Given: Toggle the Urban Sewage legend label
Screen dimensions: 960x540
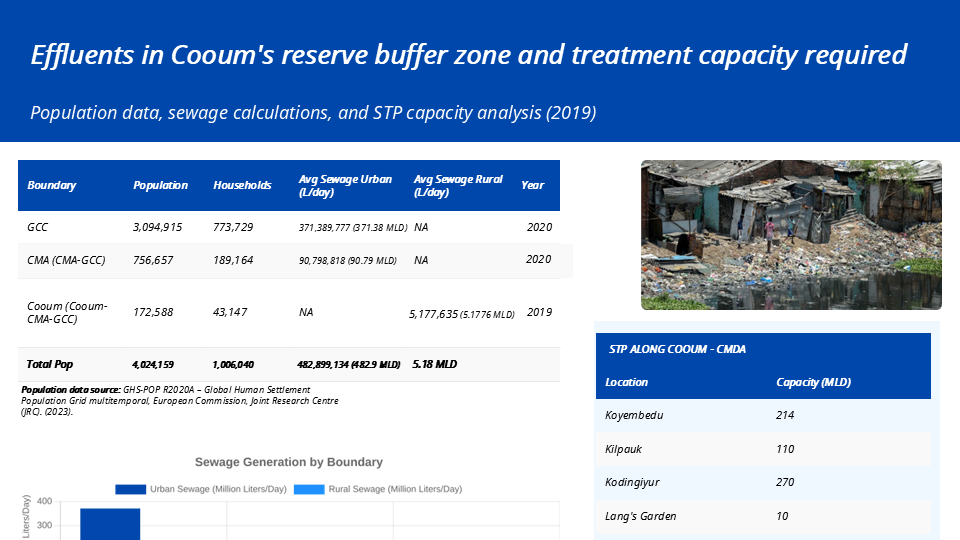Looking at the screenshot, I should click(218, 489).
